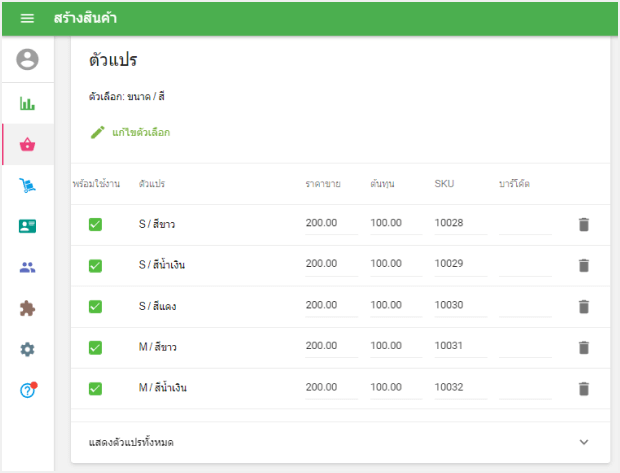The width and height of the screenshot is (620, 473).
Task: Click the แสดงตัวแปรทั้งหมด label text
Action: click(x=138, y=441)
